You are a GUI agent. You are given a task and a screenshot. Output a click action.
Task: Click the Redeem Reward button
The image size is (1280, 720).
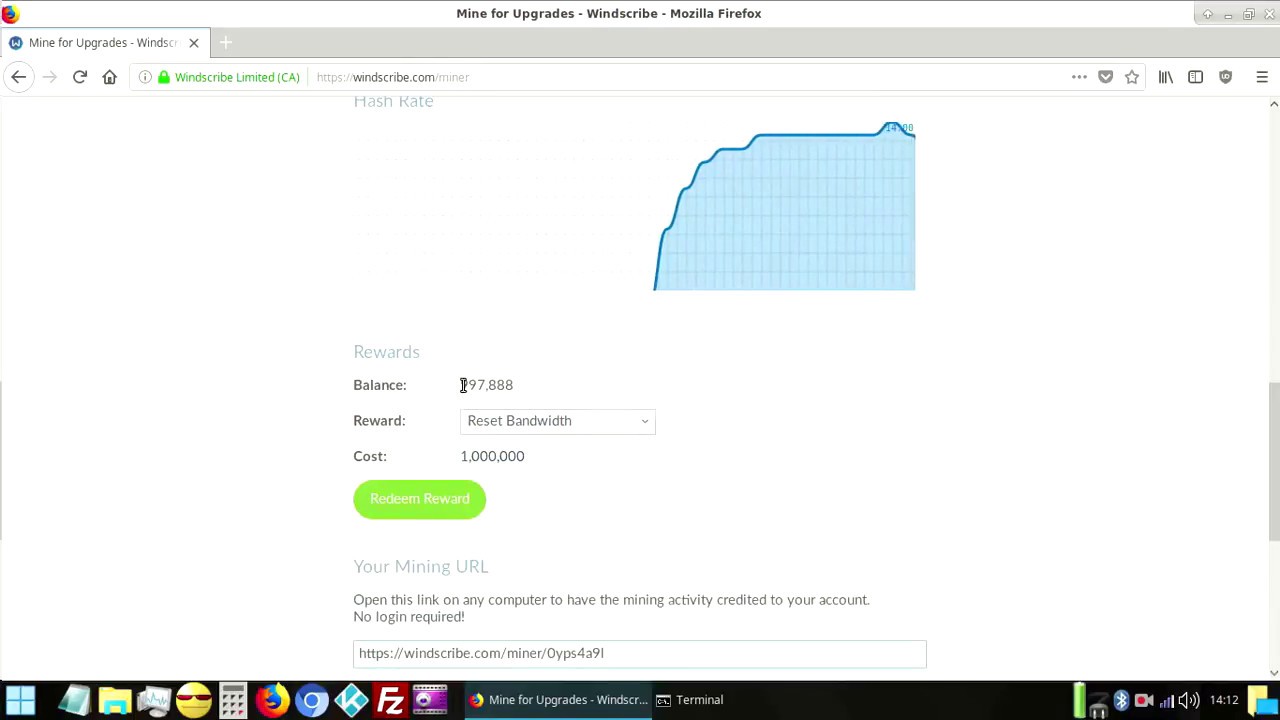(419, 499)
